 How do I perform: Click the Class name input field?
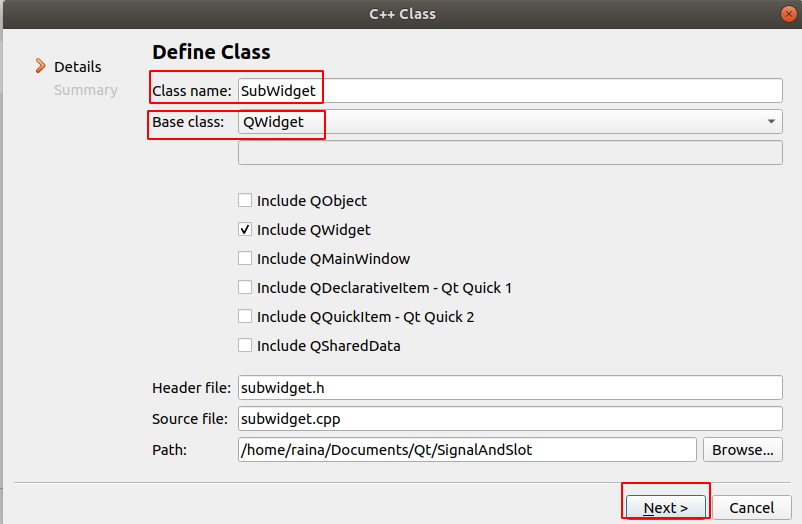pos(510,91)
